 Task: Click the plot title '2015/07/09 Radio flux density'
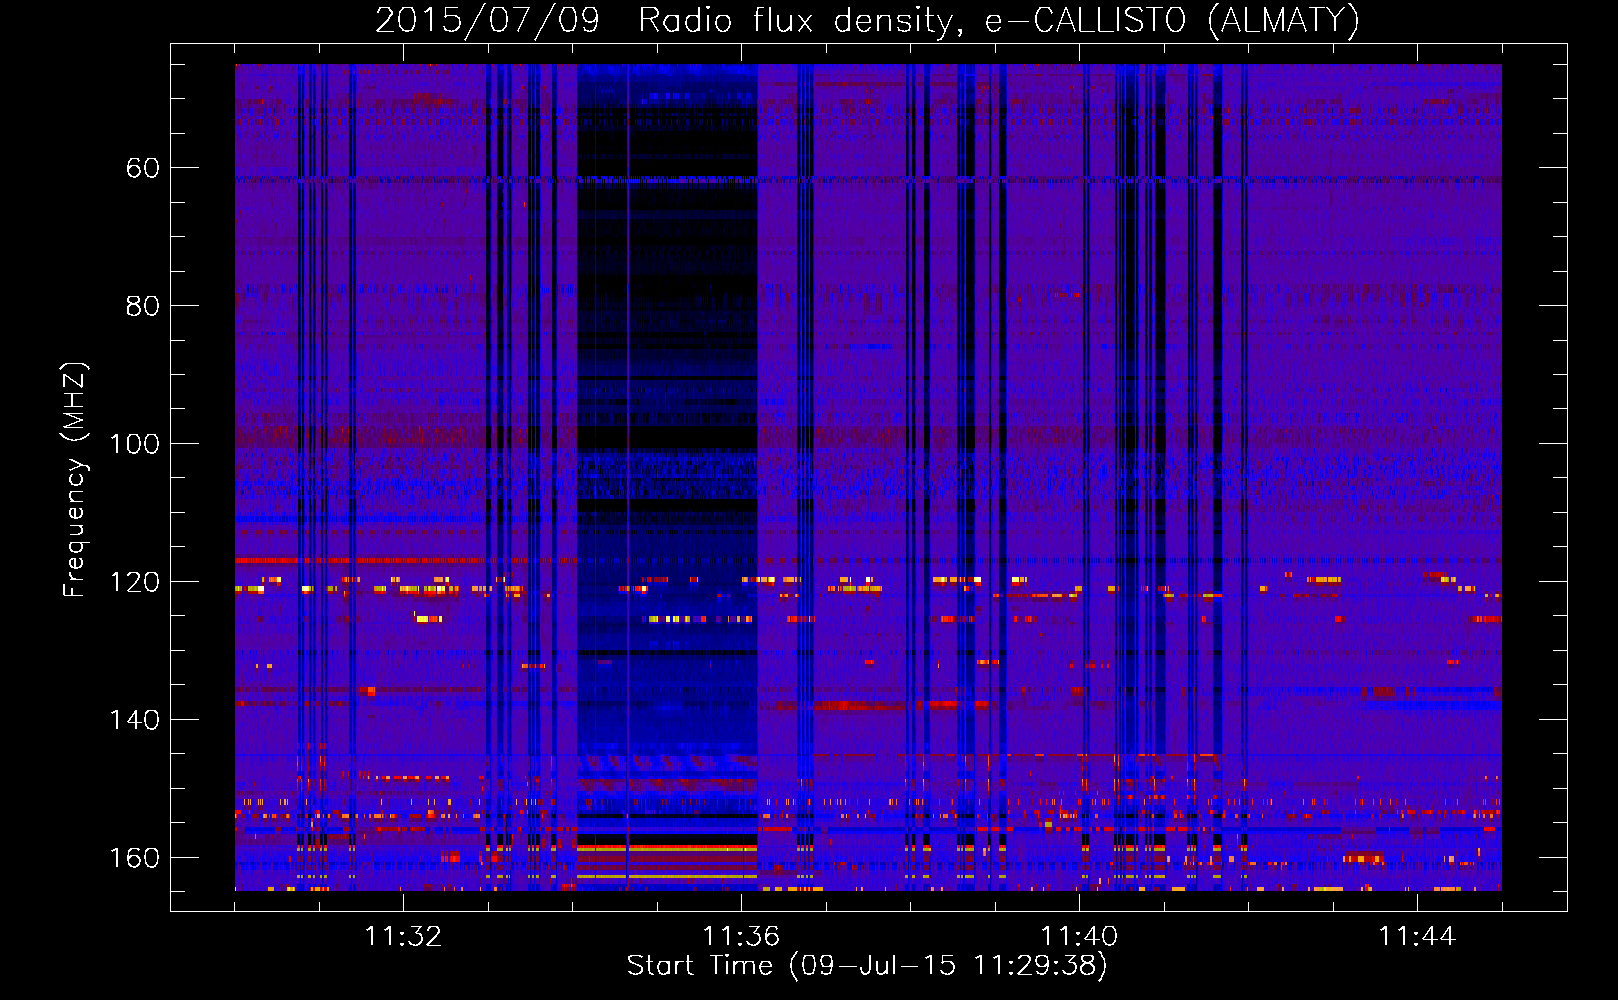[x=867, y=21]
